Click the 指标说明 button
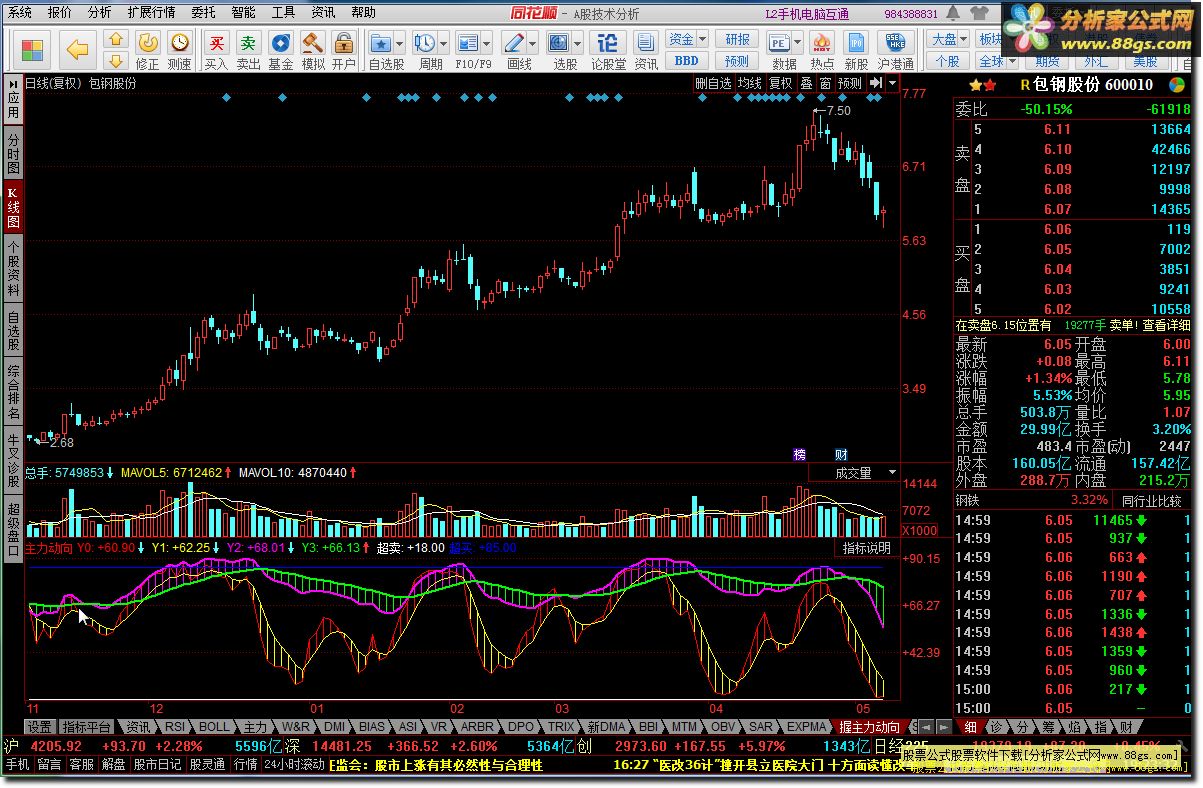This screenshot has height=788, width=1203. pos(866,548)
